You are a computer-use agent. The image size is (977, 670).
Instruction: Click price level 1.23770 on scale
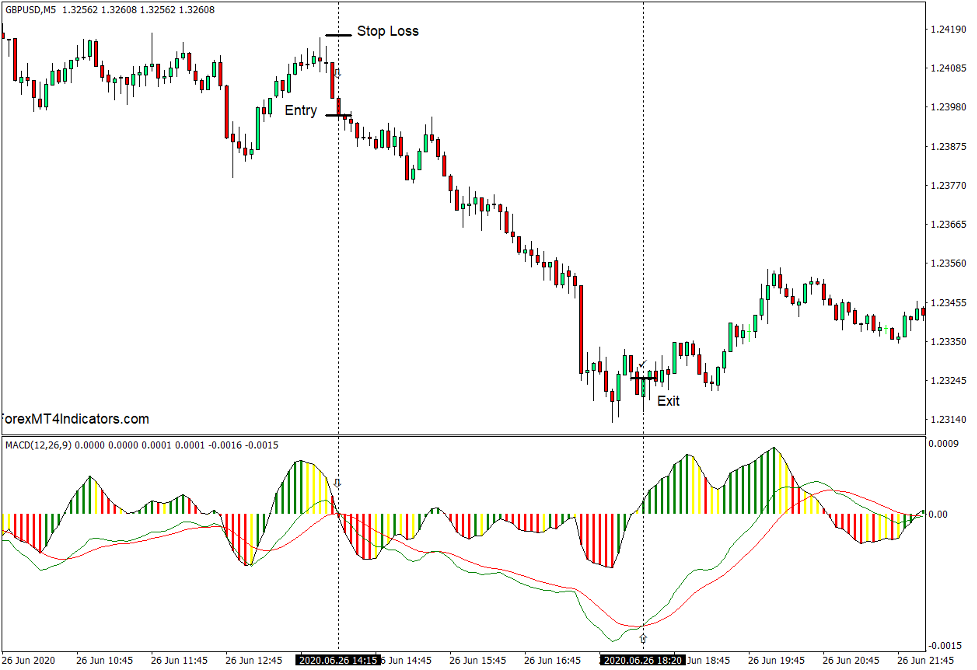(x=948, y=185)
